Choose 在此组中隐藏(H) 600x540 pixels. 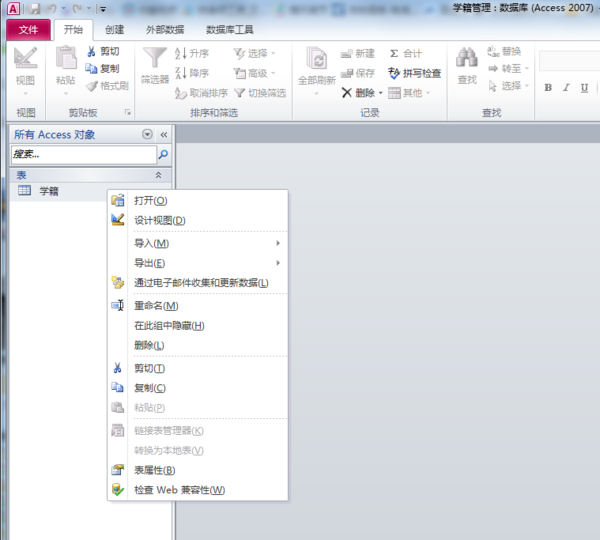coord(198,326)
